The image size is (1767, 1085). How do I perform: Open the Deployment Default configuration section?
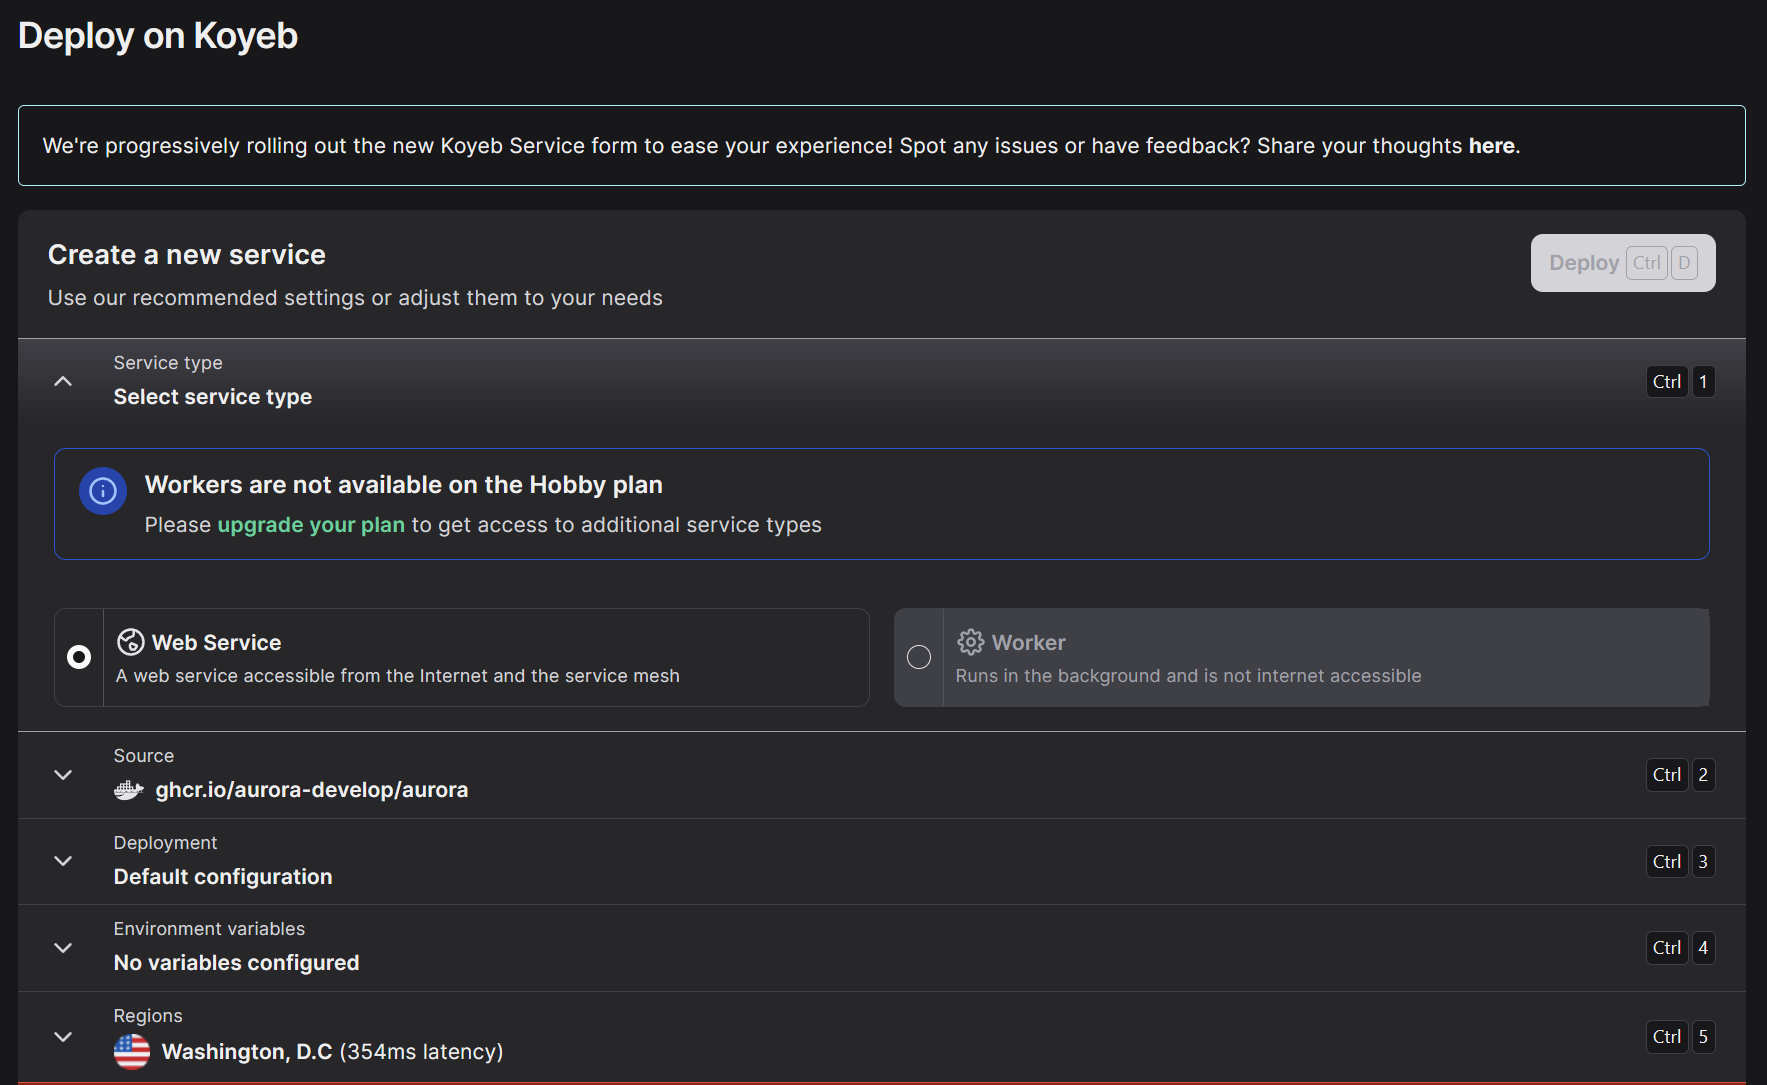(223, 877)
